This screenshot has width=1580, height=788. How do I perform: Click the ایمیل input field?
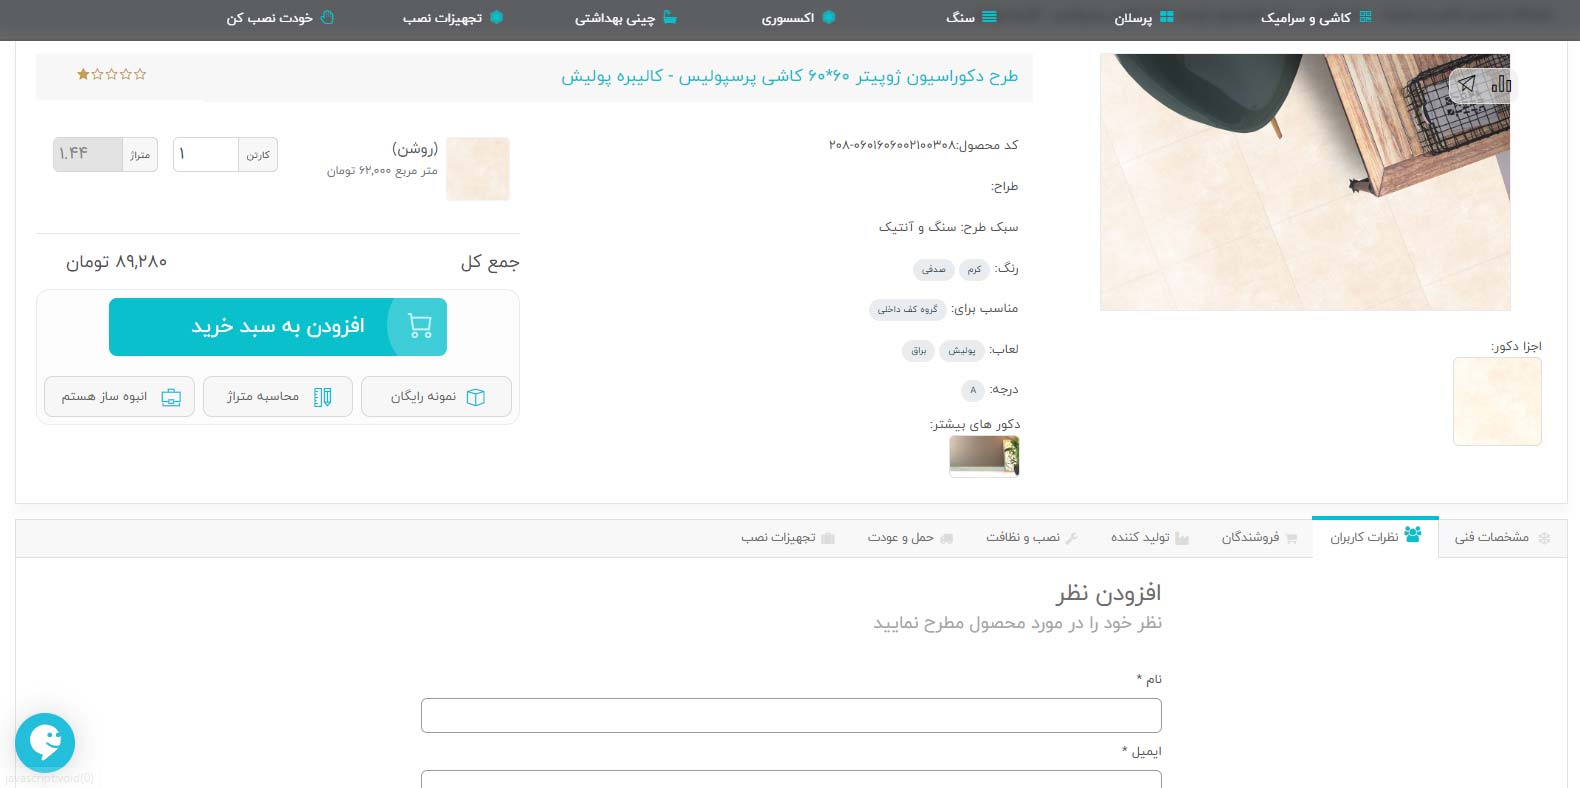(791, 779)
